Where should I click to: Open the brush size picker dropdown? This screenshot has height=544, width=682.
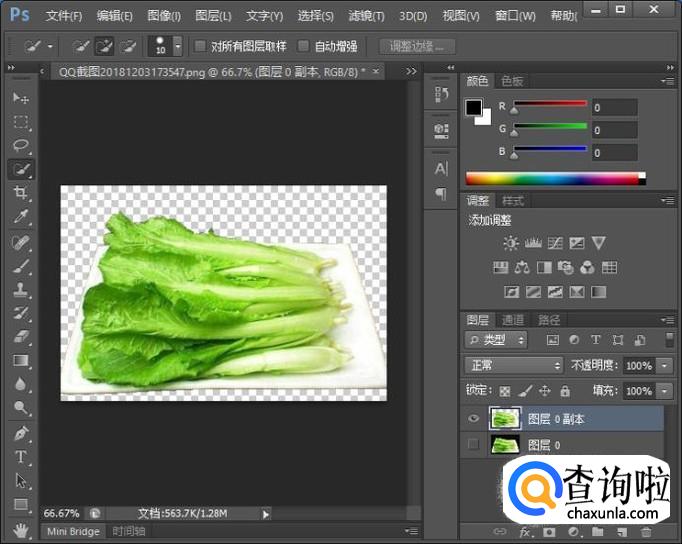coord(178,46)
